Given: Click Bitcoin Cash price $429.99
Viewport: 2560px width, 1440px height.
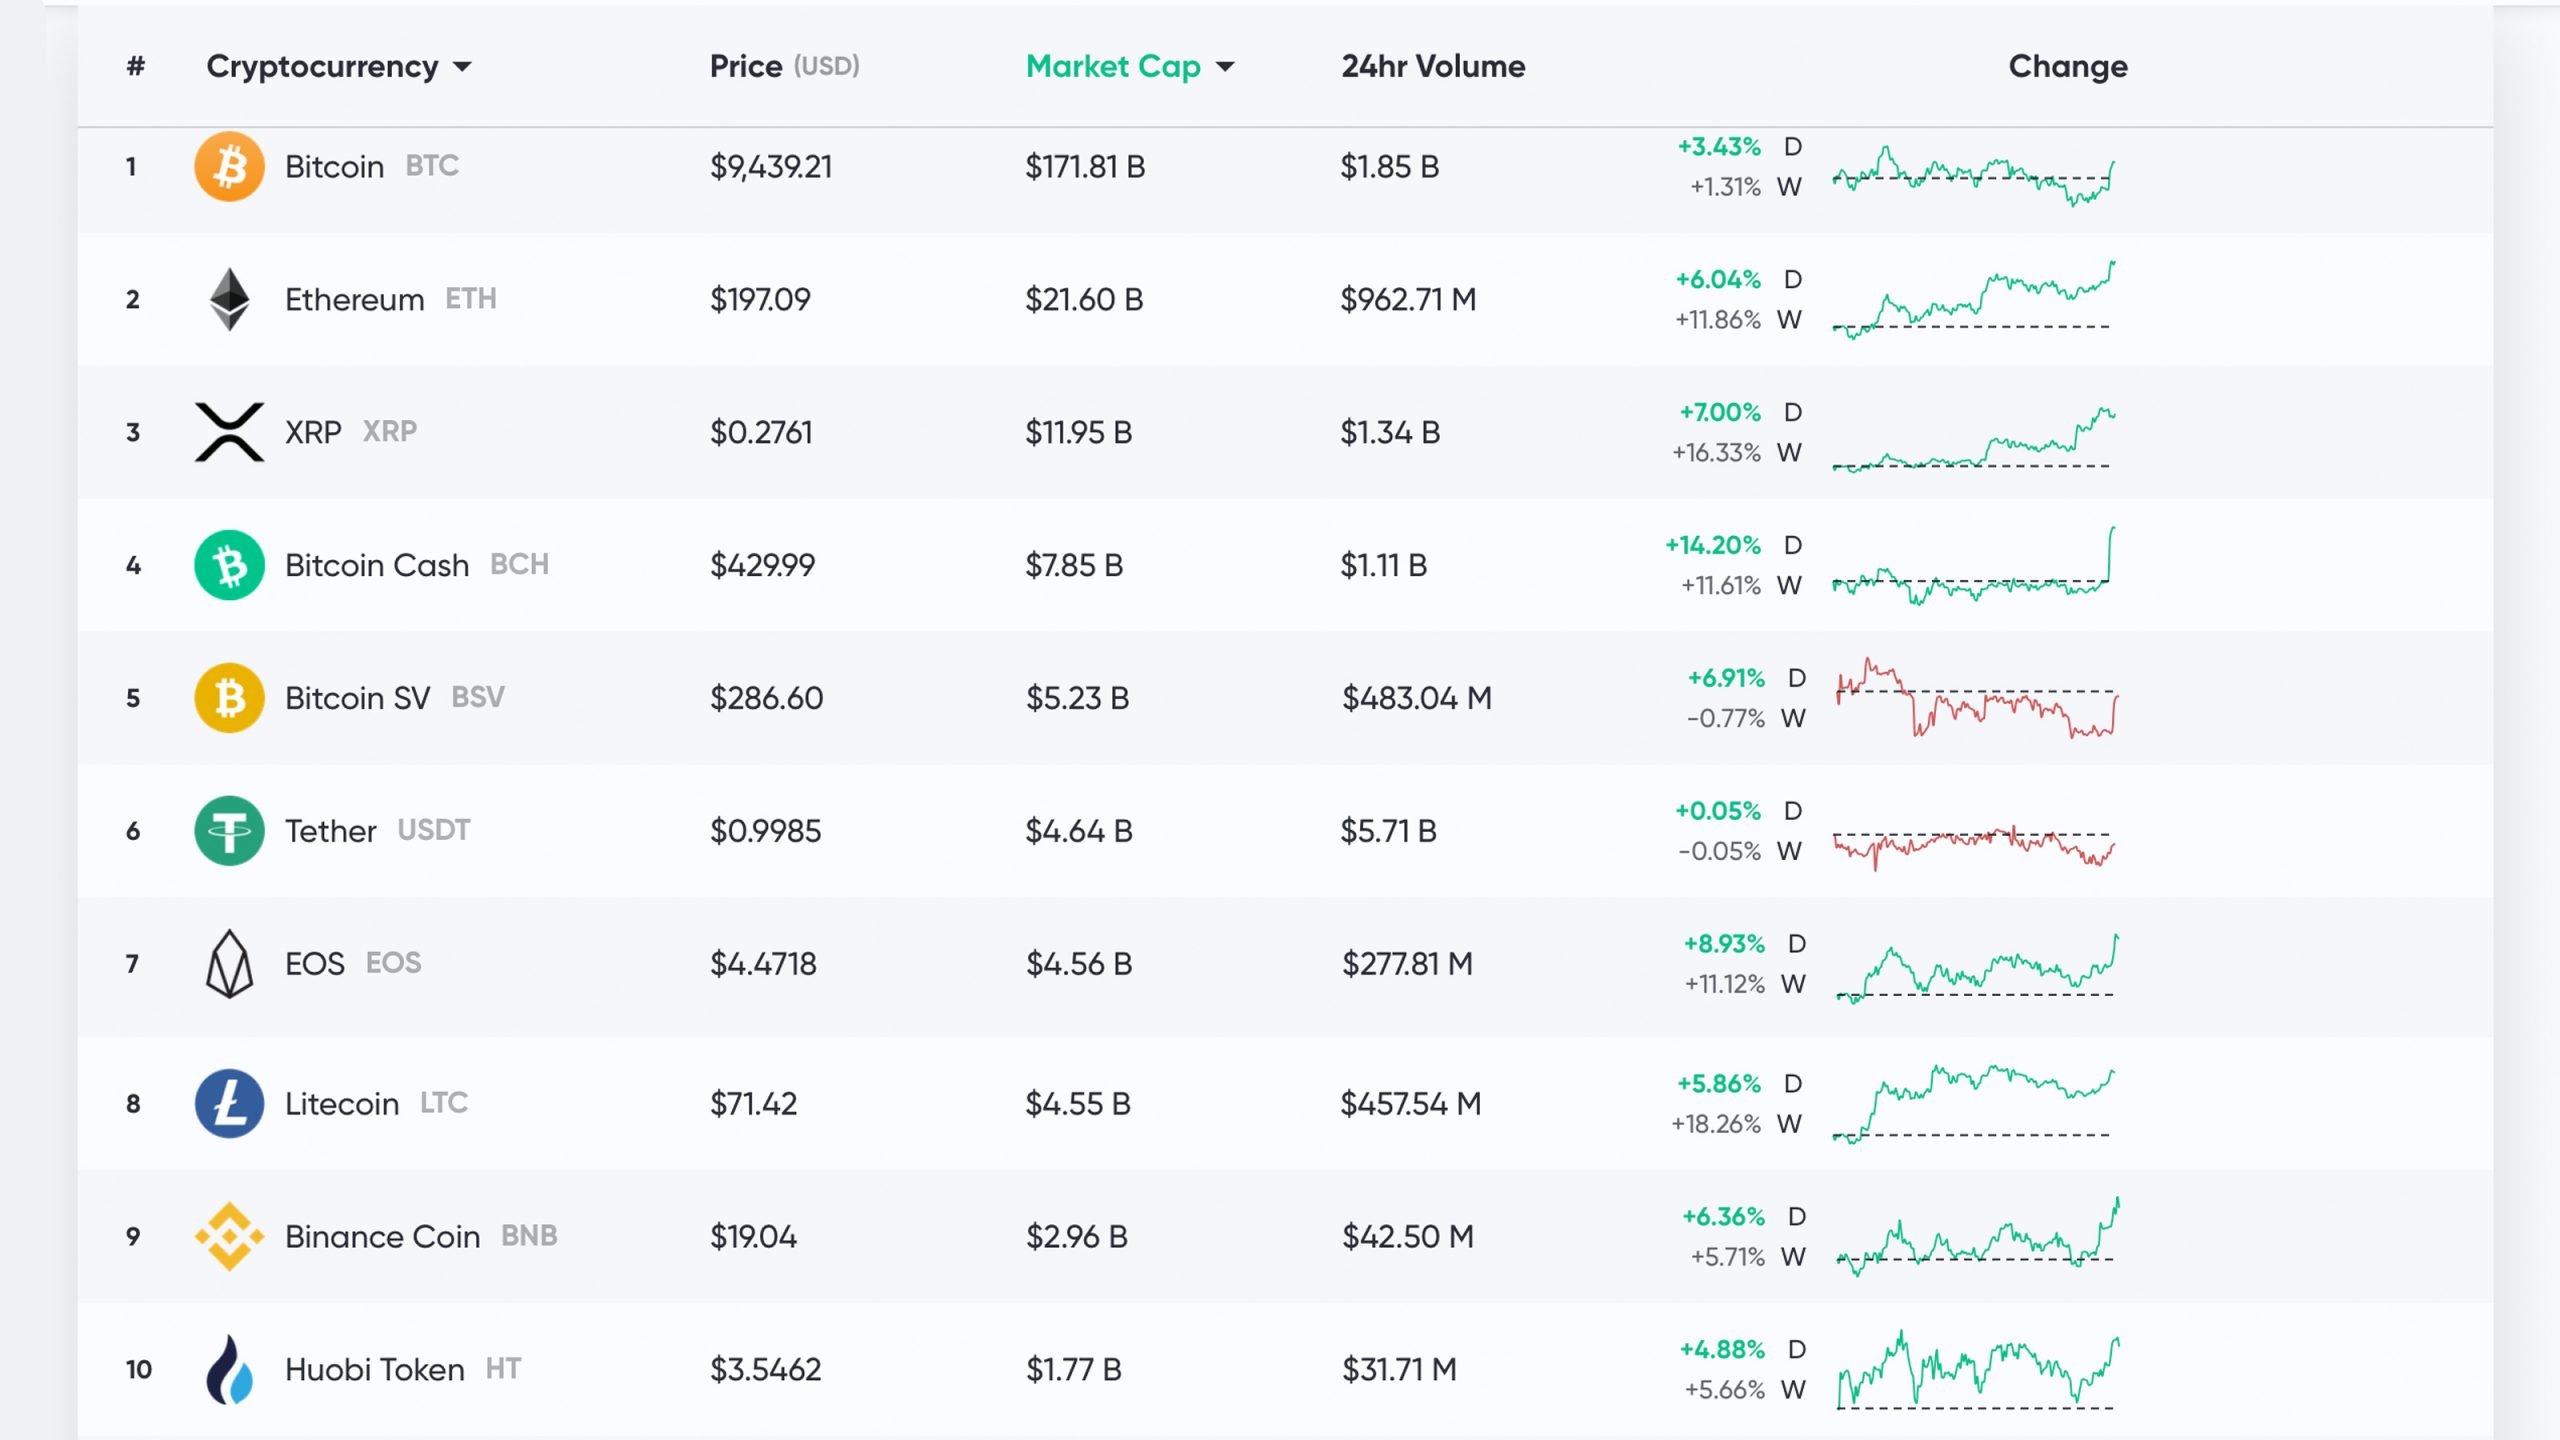Looking at the screenshot, I should click(x=762, y=566).
